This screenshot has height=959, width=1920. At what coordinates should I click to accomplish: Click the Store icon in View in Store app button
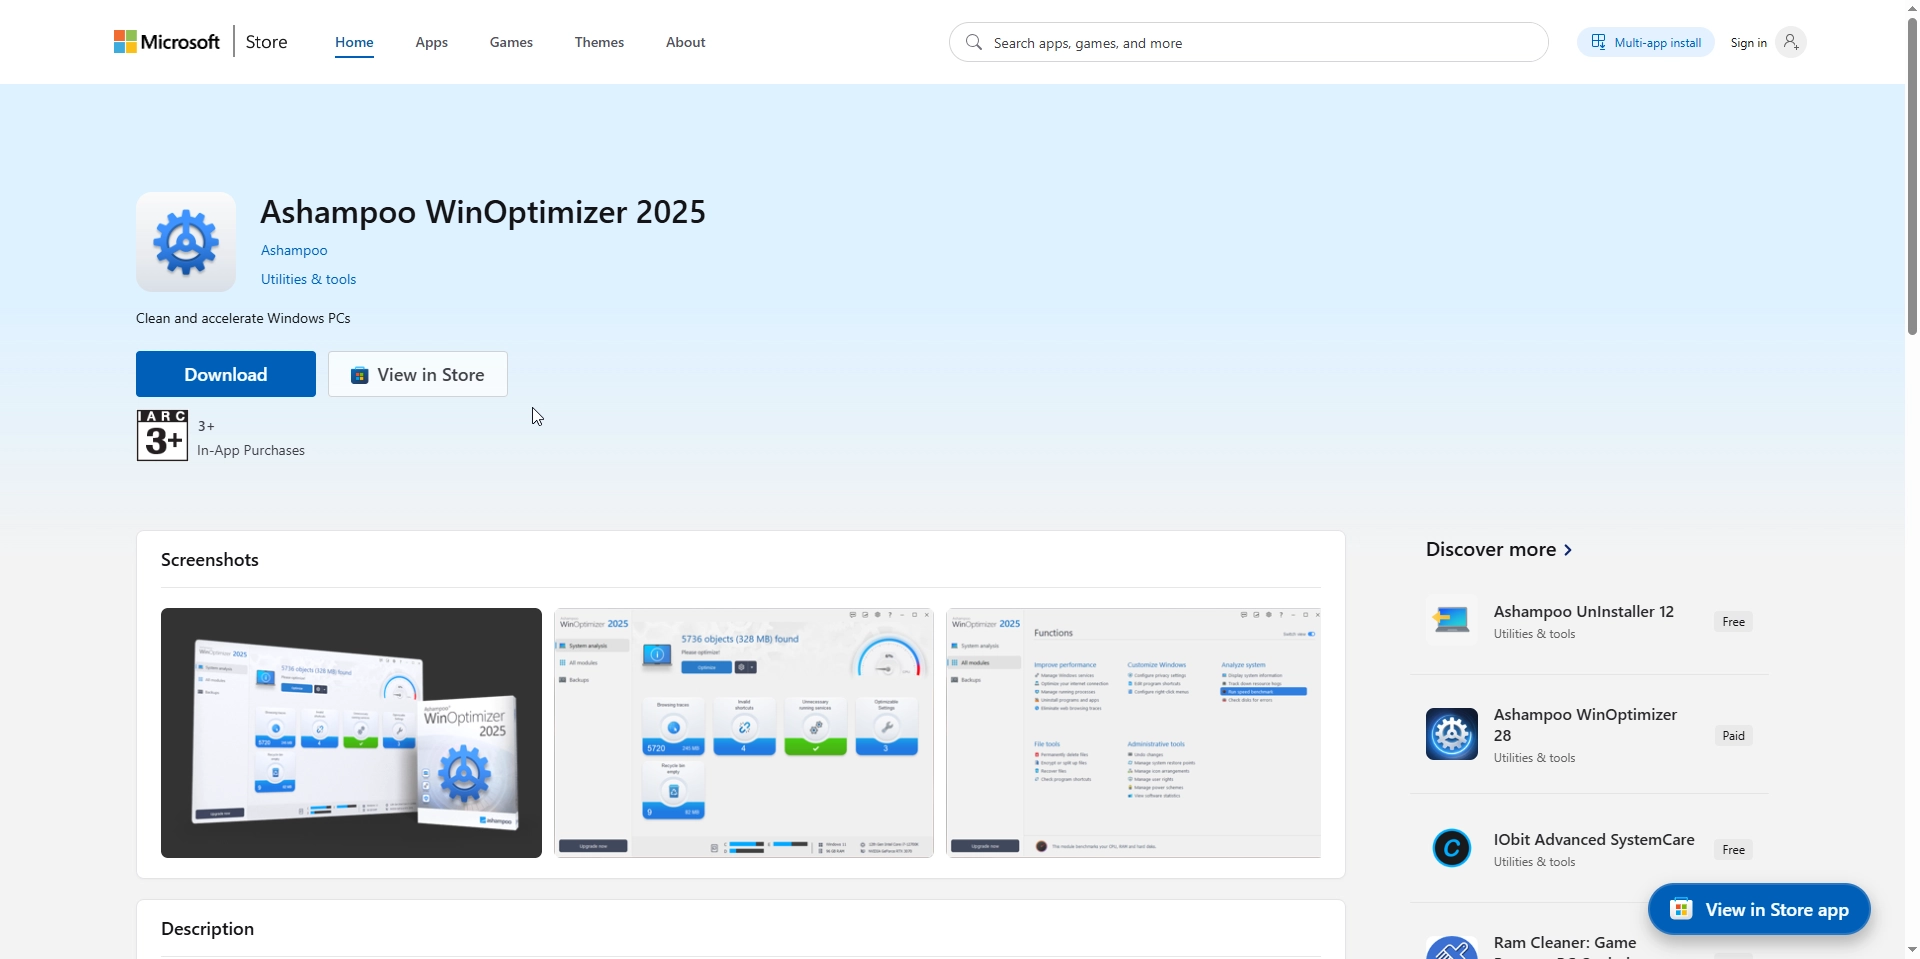tap(1681, 909)
